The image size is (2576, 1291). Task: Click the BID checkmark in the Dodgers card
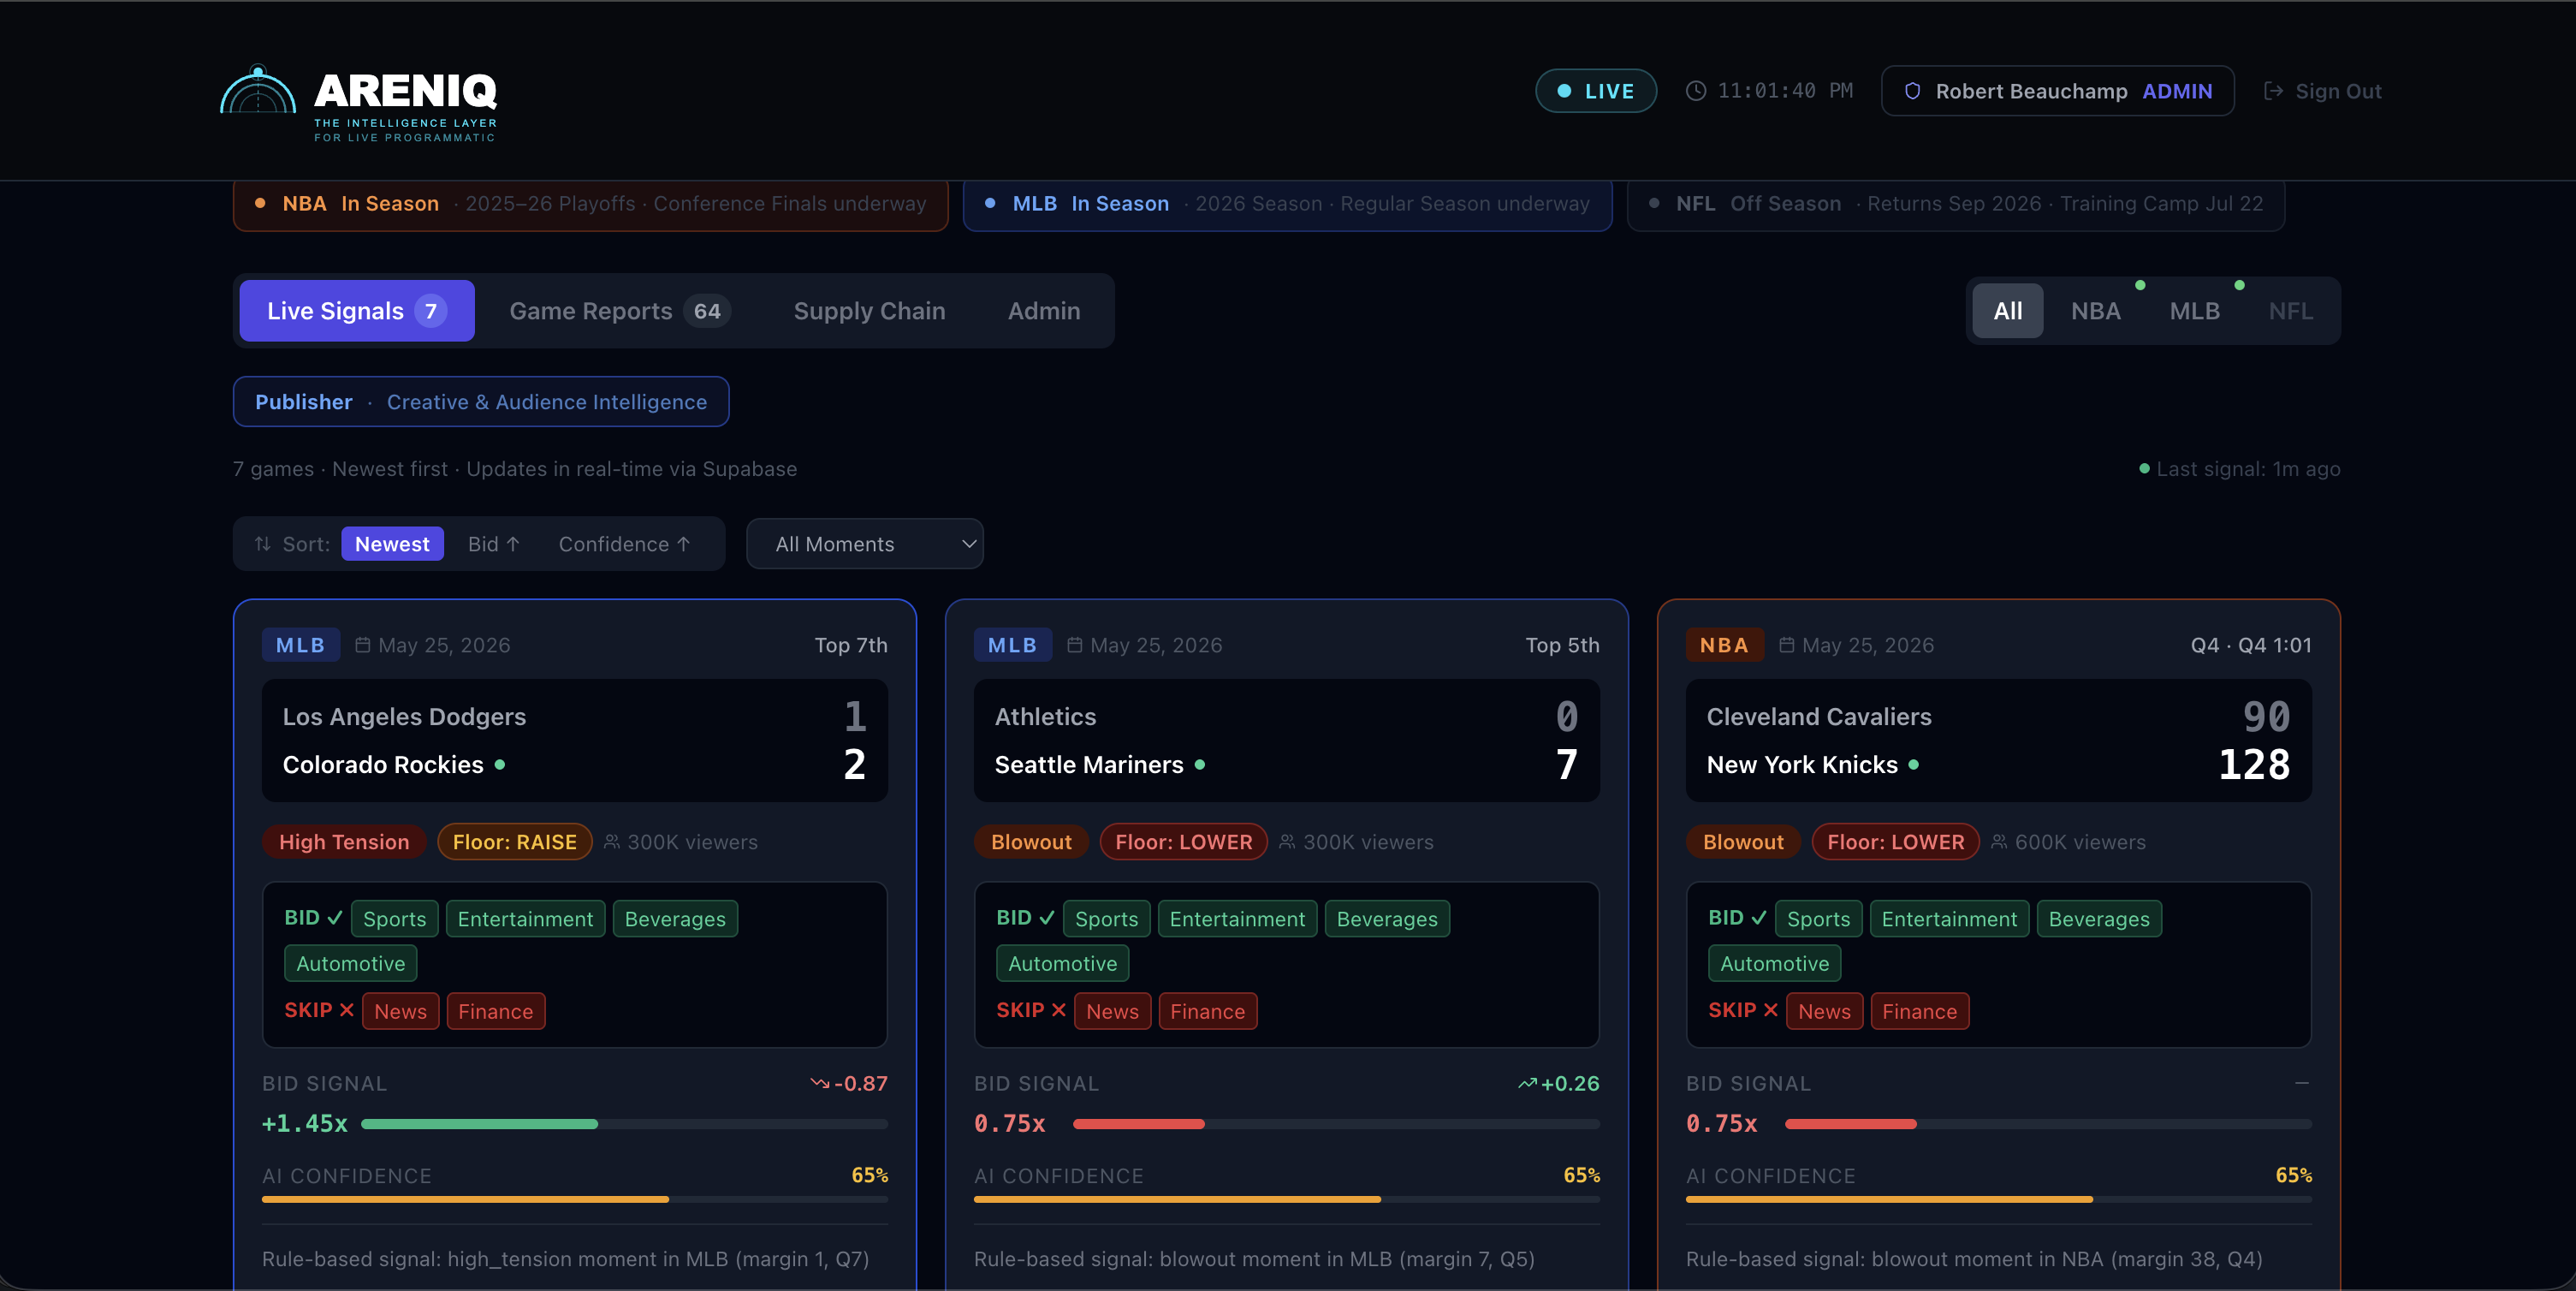tap(335, 918)
